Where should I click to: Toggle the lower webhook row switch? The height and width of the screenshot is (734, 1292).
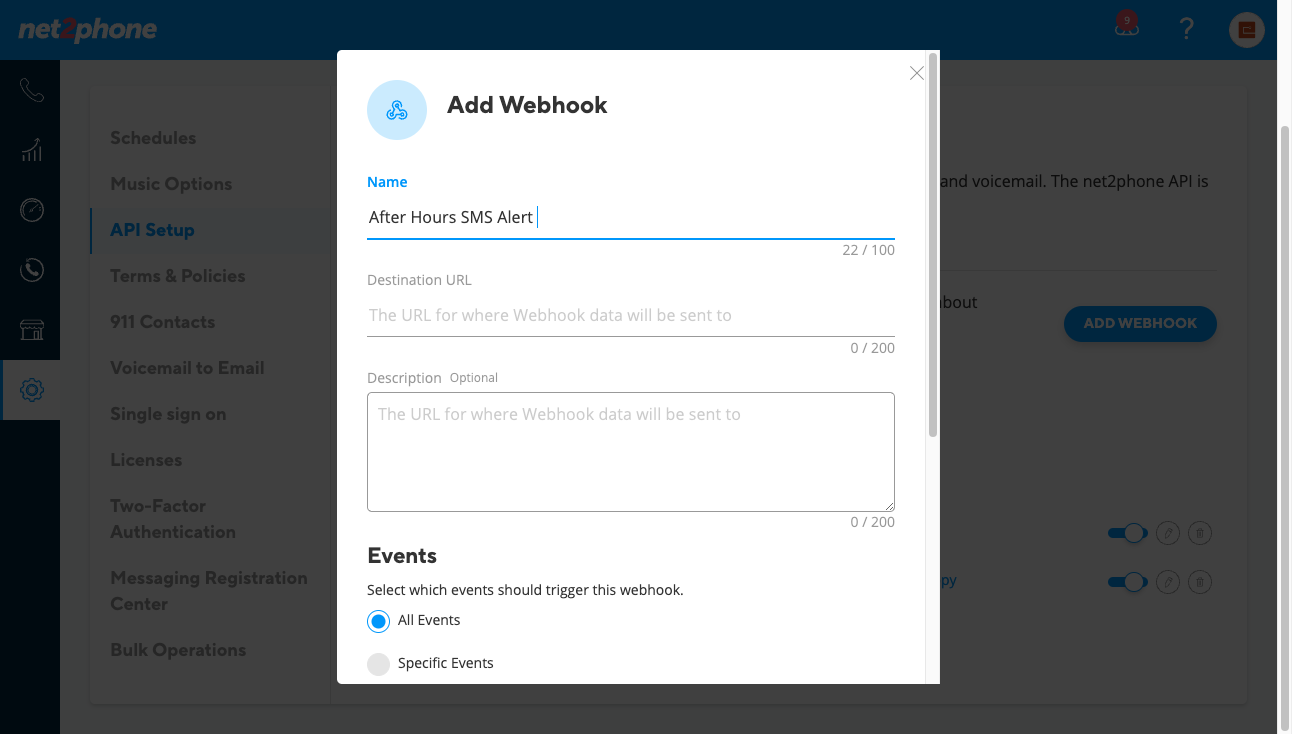[1127, 581]
